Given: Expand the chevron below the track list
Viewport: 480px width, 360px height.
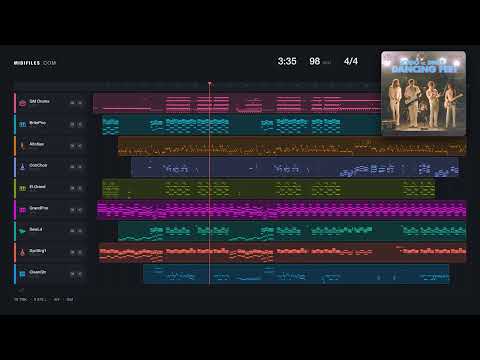Looking at the screenshot, I should point(21,290).
